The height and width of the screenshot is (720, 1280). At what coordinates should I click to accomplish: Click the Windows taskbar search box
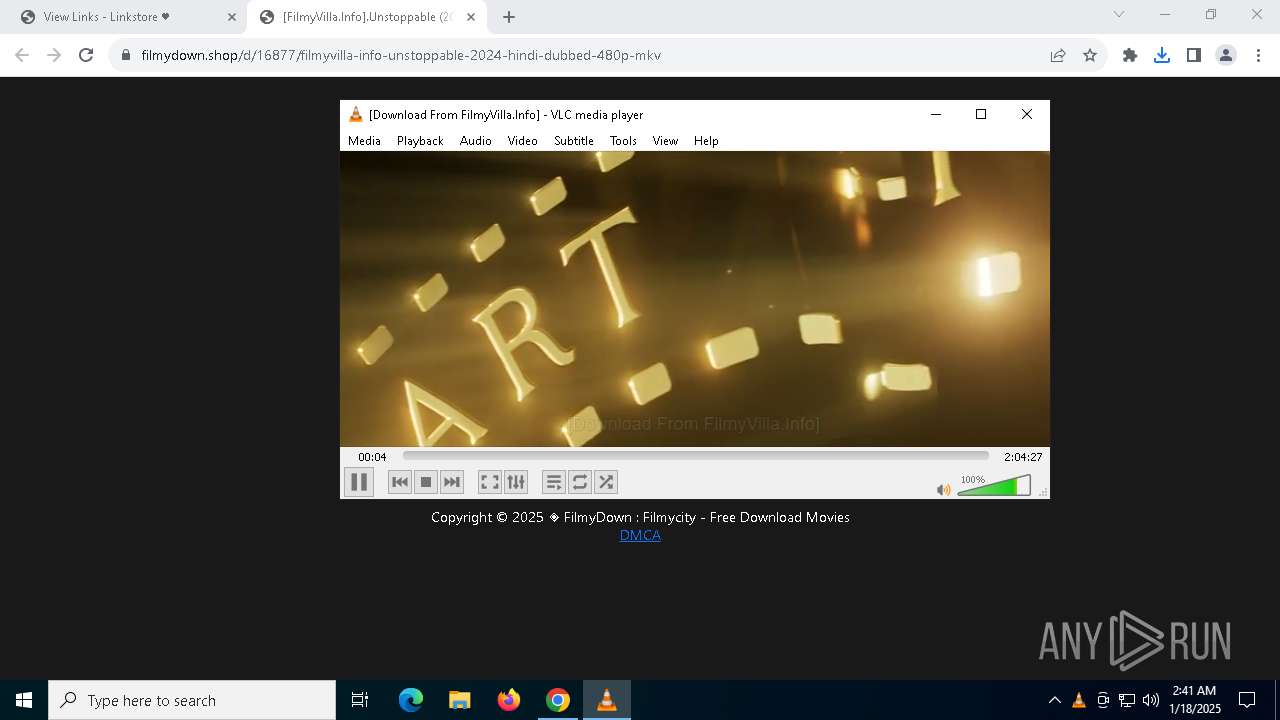tap(192, 700)
